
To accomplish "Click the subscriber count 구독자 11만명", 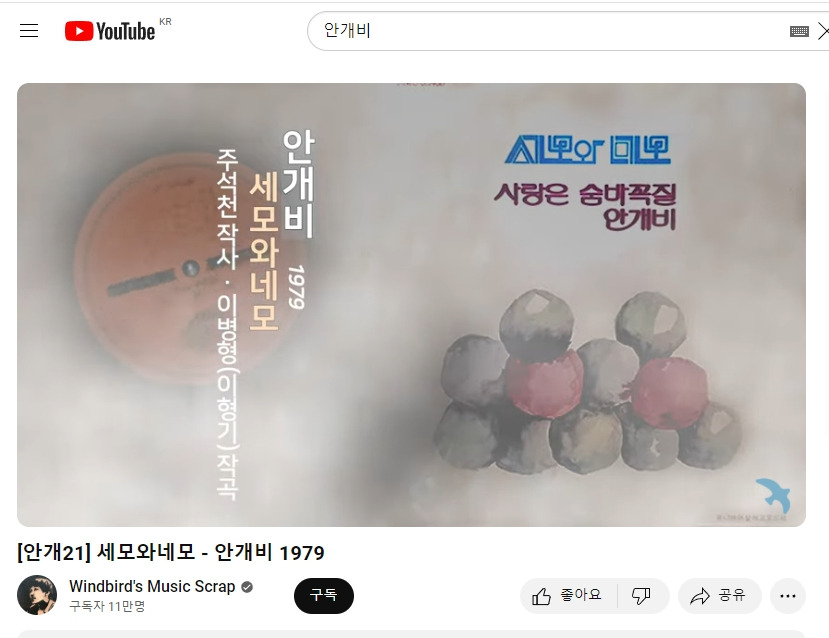I will tap(107, 606).
